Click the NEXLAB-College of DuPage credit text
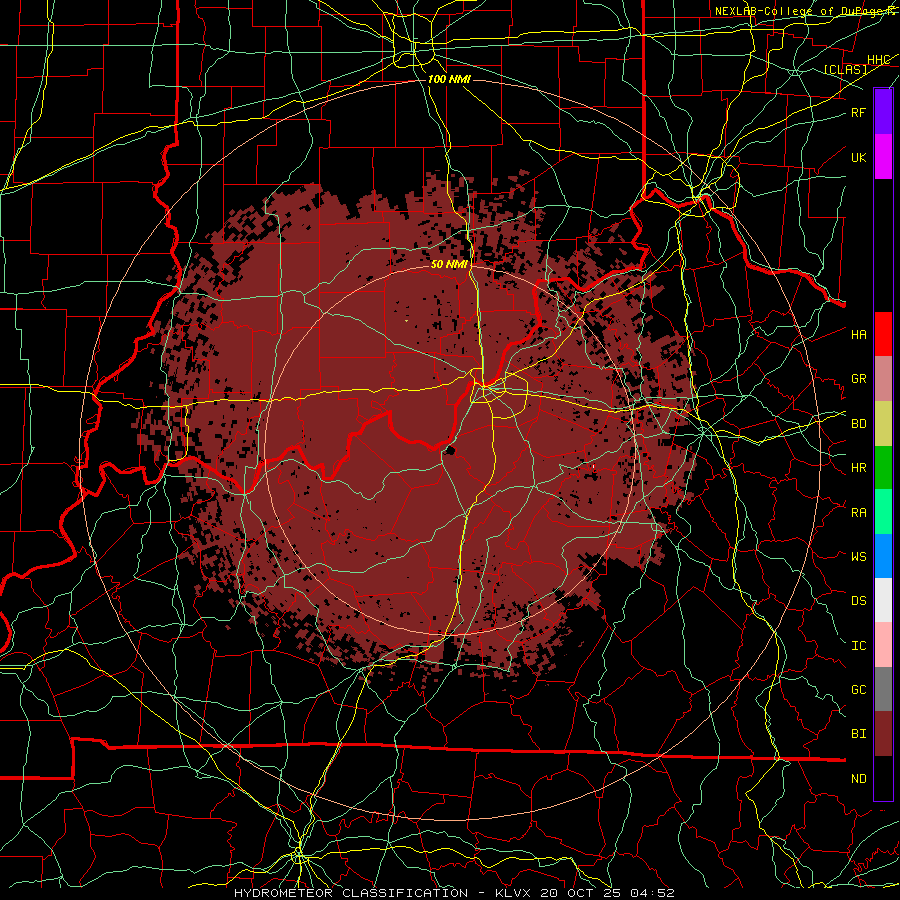Viewport: 900px width, 900px height. 807,11
